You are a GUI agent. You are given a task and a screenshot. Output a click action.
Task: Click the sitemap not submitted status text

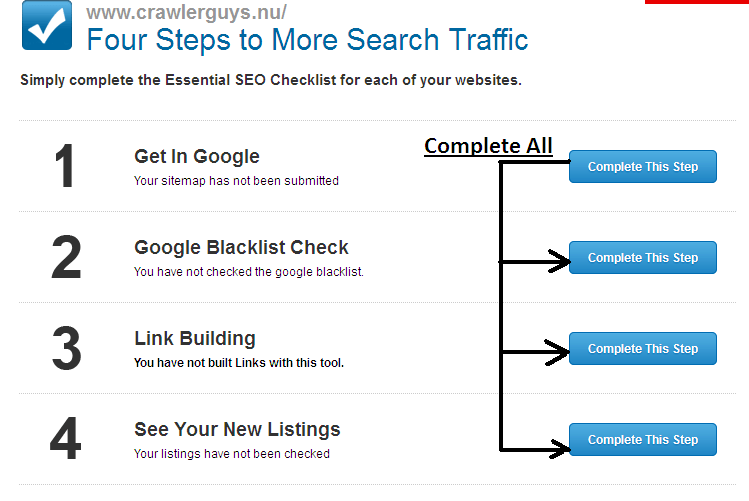click(x=236, y=181)
